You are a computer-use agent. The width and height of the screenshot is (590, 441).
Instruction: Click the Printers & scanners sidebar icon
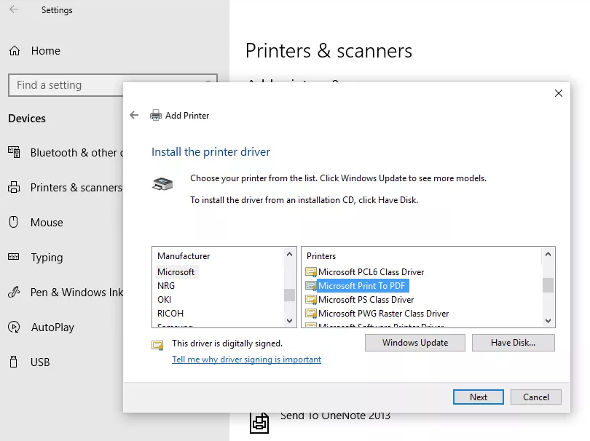[x=14, y=187]
